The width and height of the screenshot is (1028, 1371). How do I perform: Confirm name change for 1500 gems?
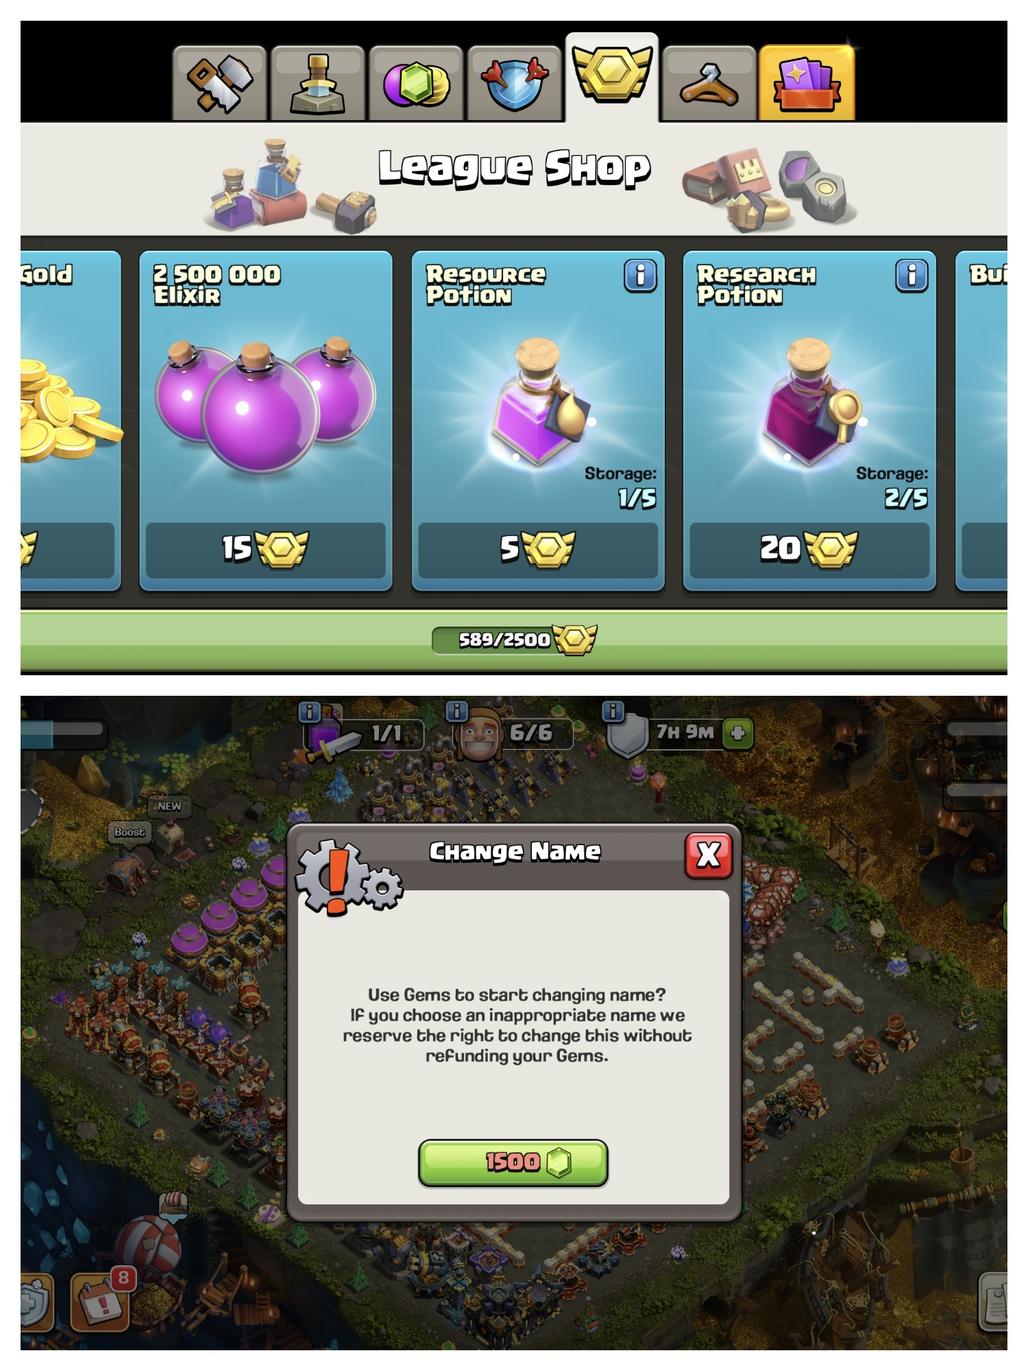coord(513,1162)
